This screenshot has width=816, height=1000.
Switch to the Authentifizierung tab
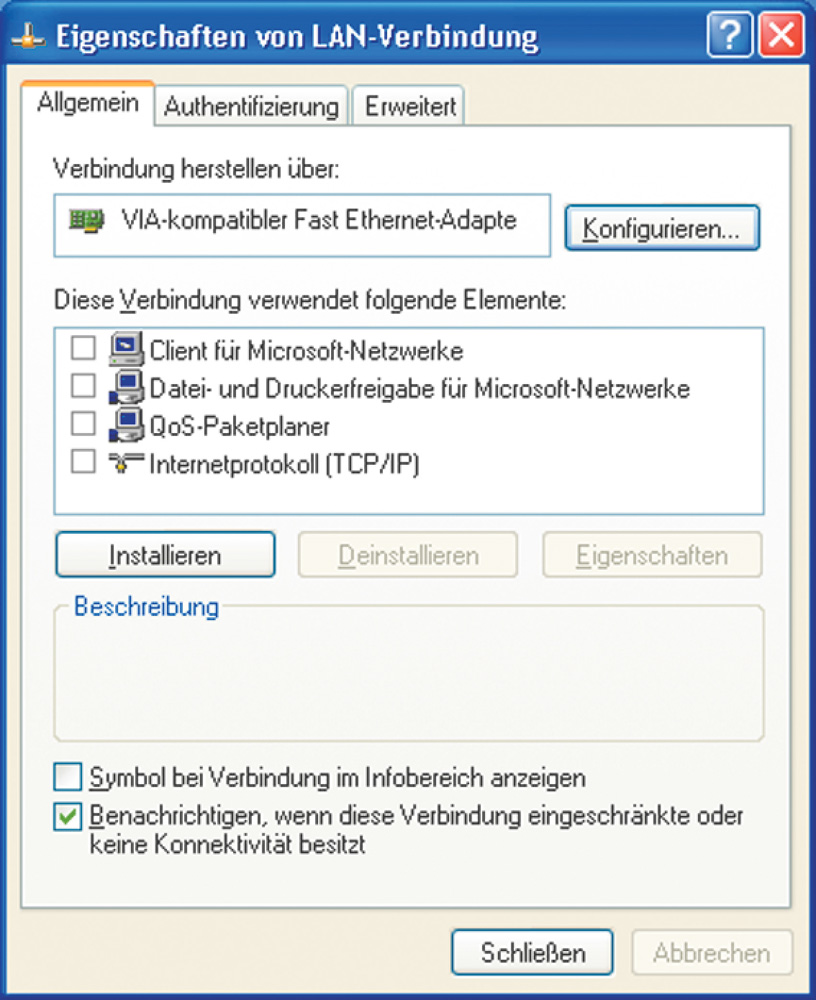(x=251, y=106)
